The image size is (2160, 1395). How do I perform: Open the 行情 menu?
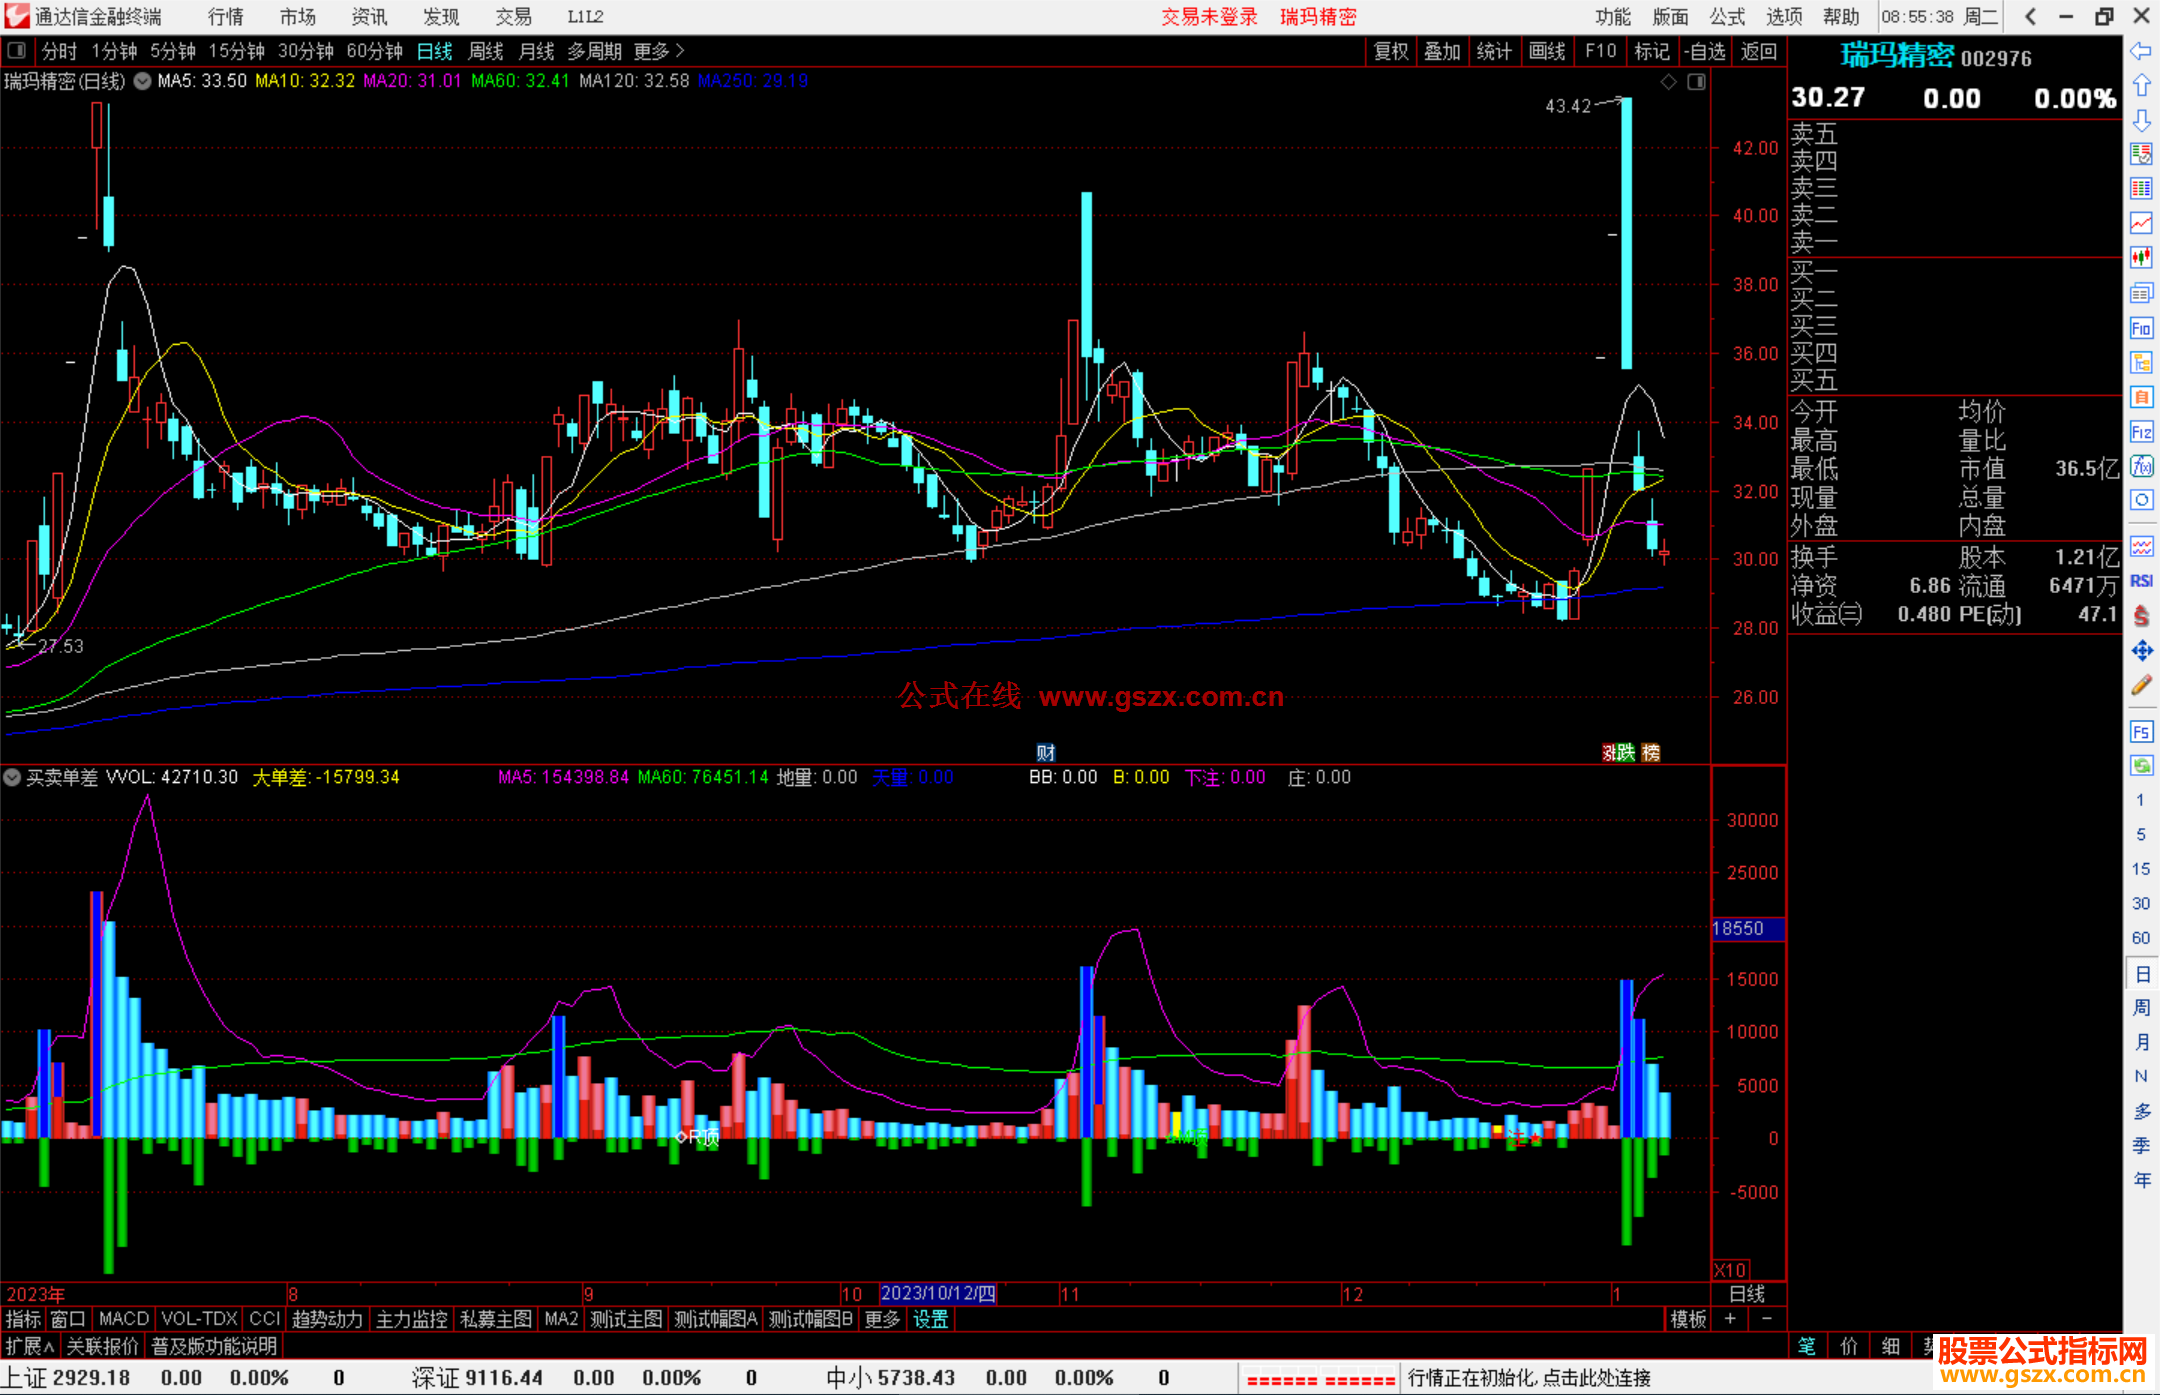(225, 16)
